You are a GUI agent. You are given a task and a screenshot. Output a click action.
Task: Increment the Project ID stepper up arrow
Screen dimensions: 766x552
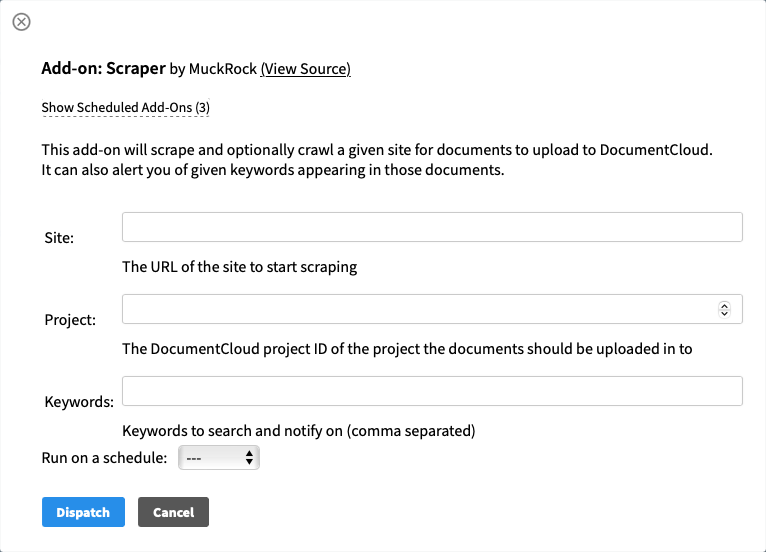coord(724,305)
